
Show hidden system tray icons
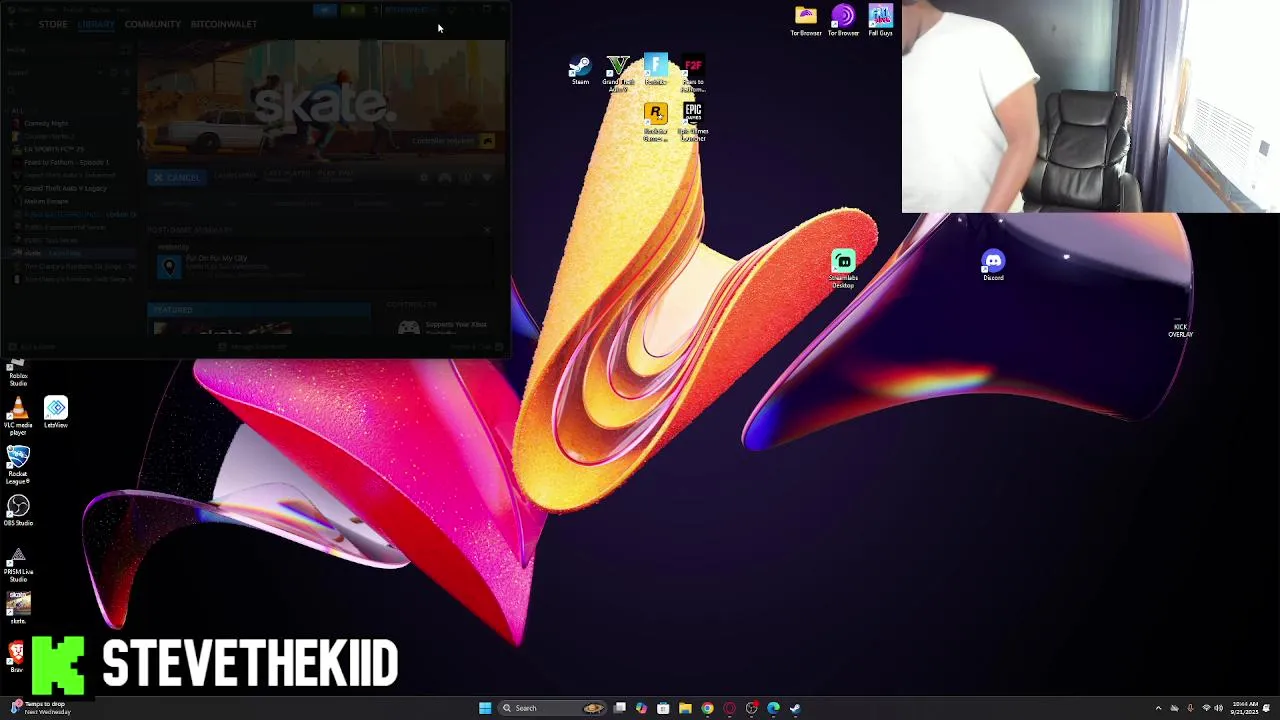(1158, 708)
